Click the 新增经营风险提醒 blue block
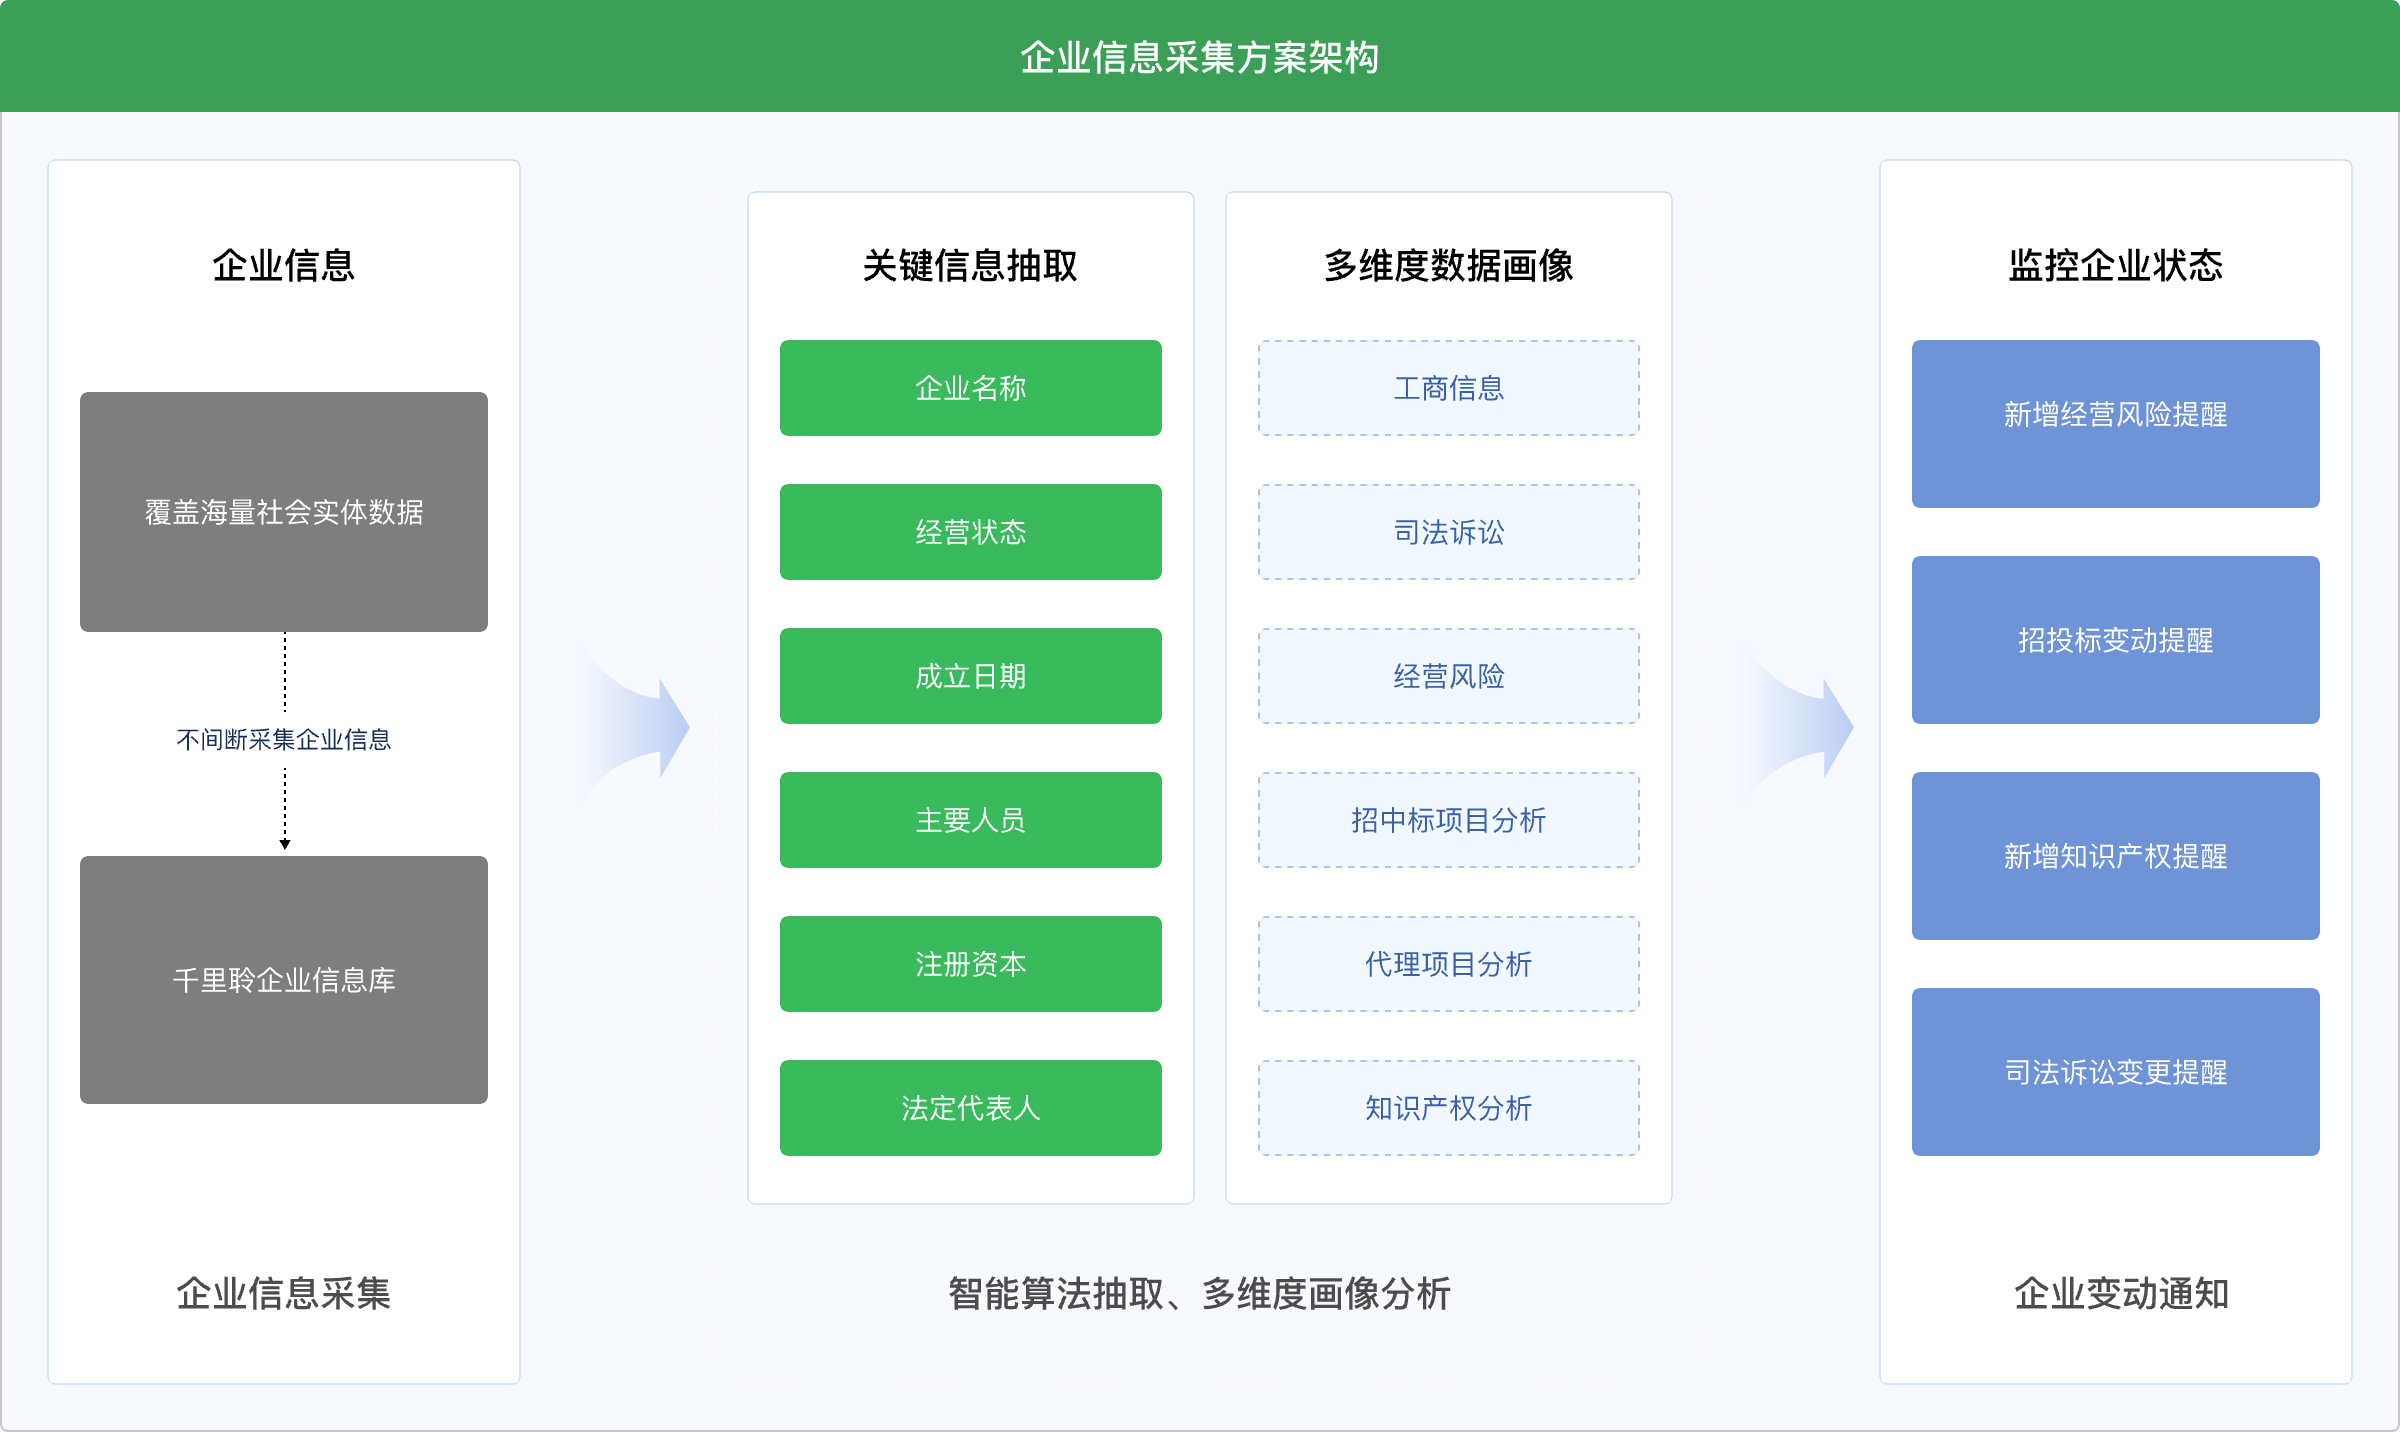This screenshot has width=2400, height=1432. (x=2115, y=424)
